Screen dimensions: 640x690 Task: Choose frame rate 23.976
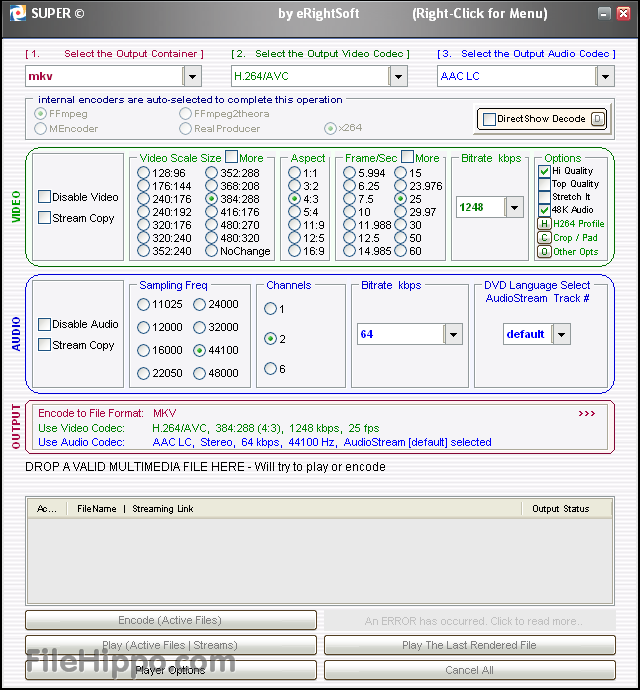click(x=401, y=186)
